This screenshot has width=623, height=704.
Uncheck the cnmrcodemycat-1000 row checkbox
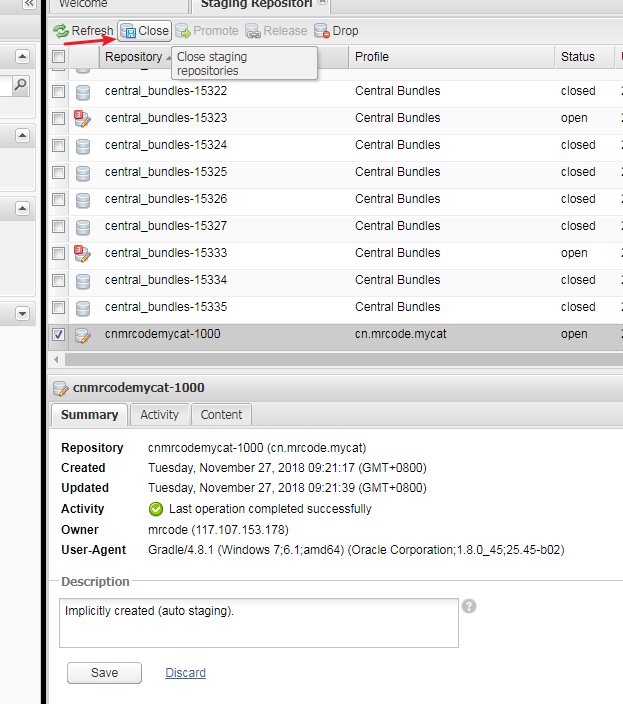point(59,334)
